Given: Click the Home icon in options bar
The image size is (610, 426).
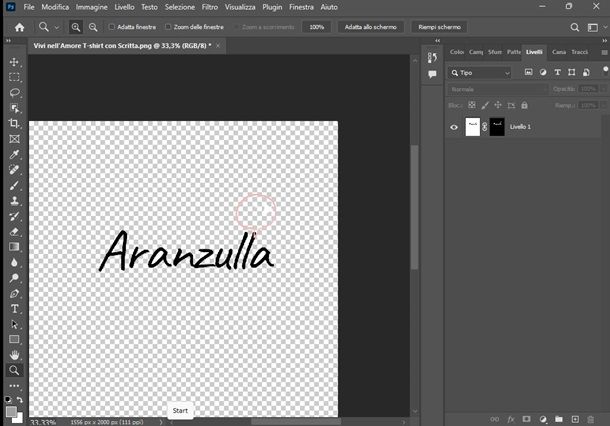Looking at the screenshot, I should coord(19,27).
